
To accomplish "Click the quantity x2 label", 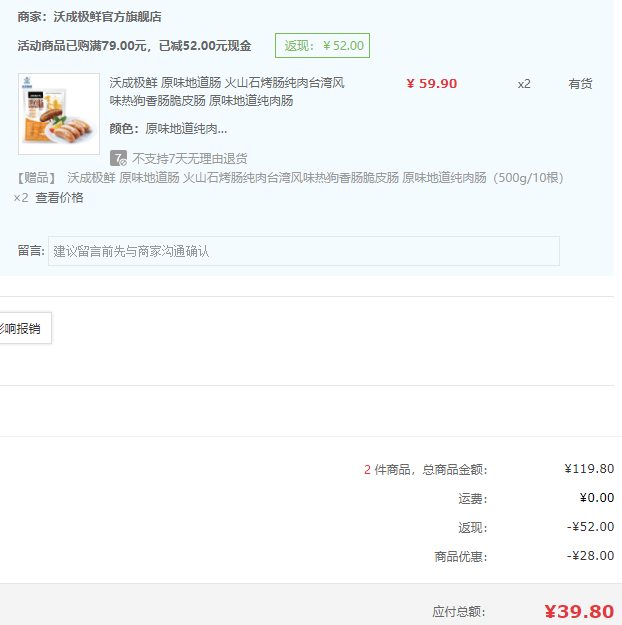I will tap(524, 84).
